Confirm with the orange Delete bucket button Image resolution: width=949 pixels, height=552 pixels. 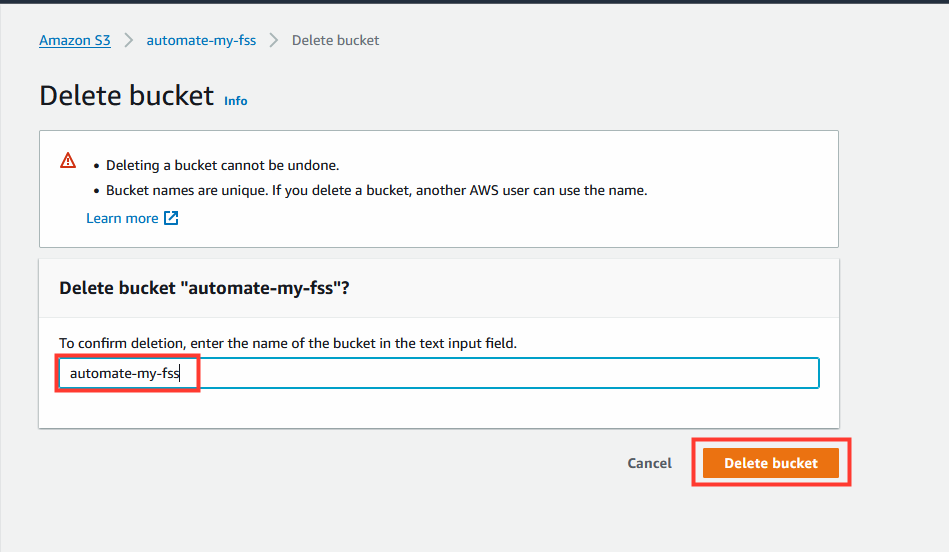click(x=770, y=463)
